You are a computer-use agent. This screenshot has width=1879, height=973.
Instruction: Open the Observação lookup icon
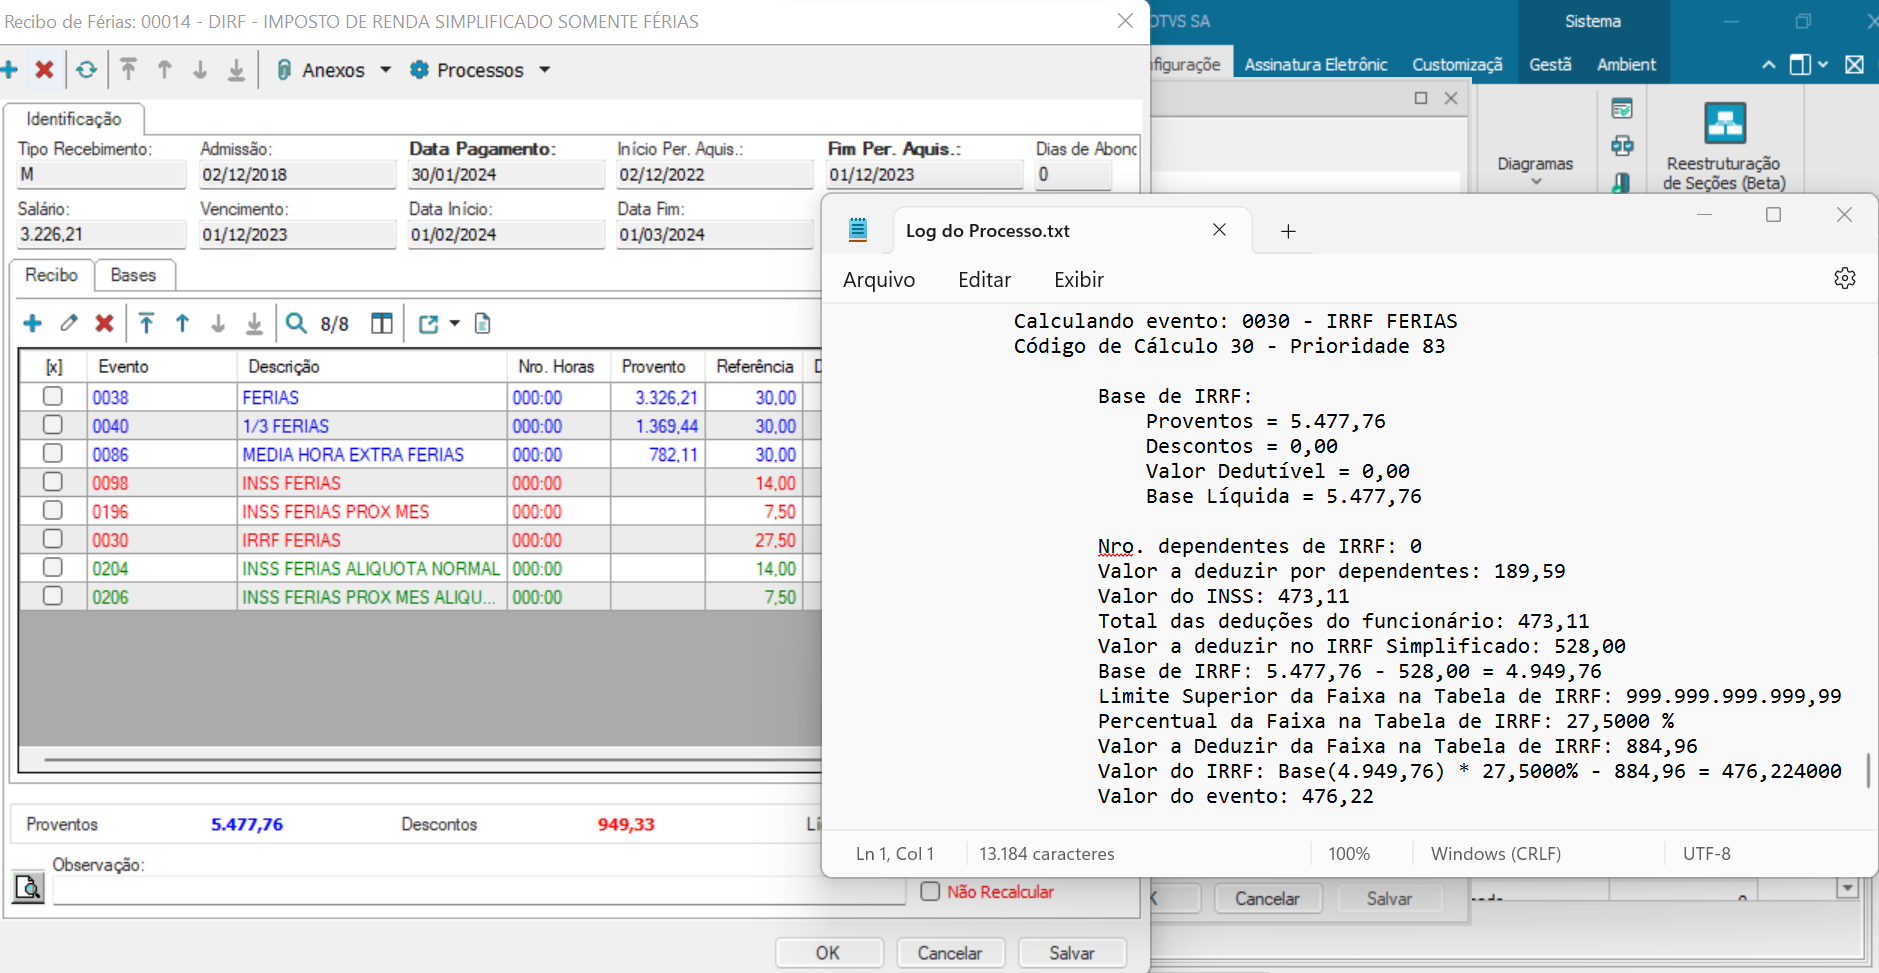28,887
